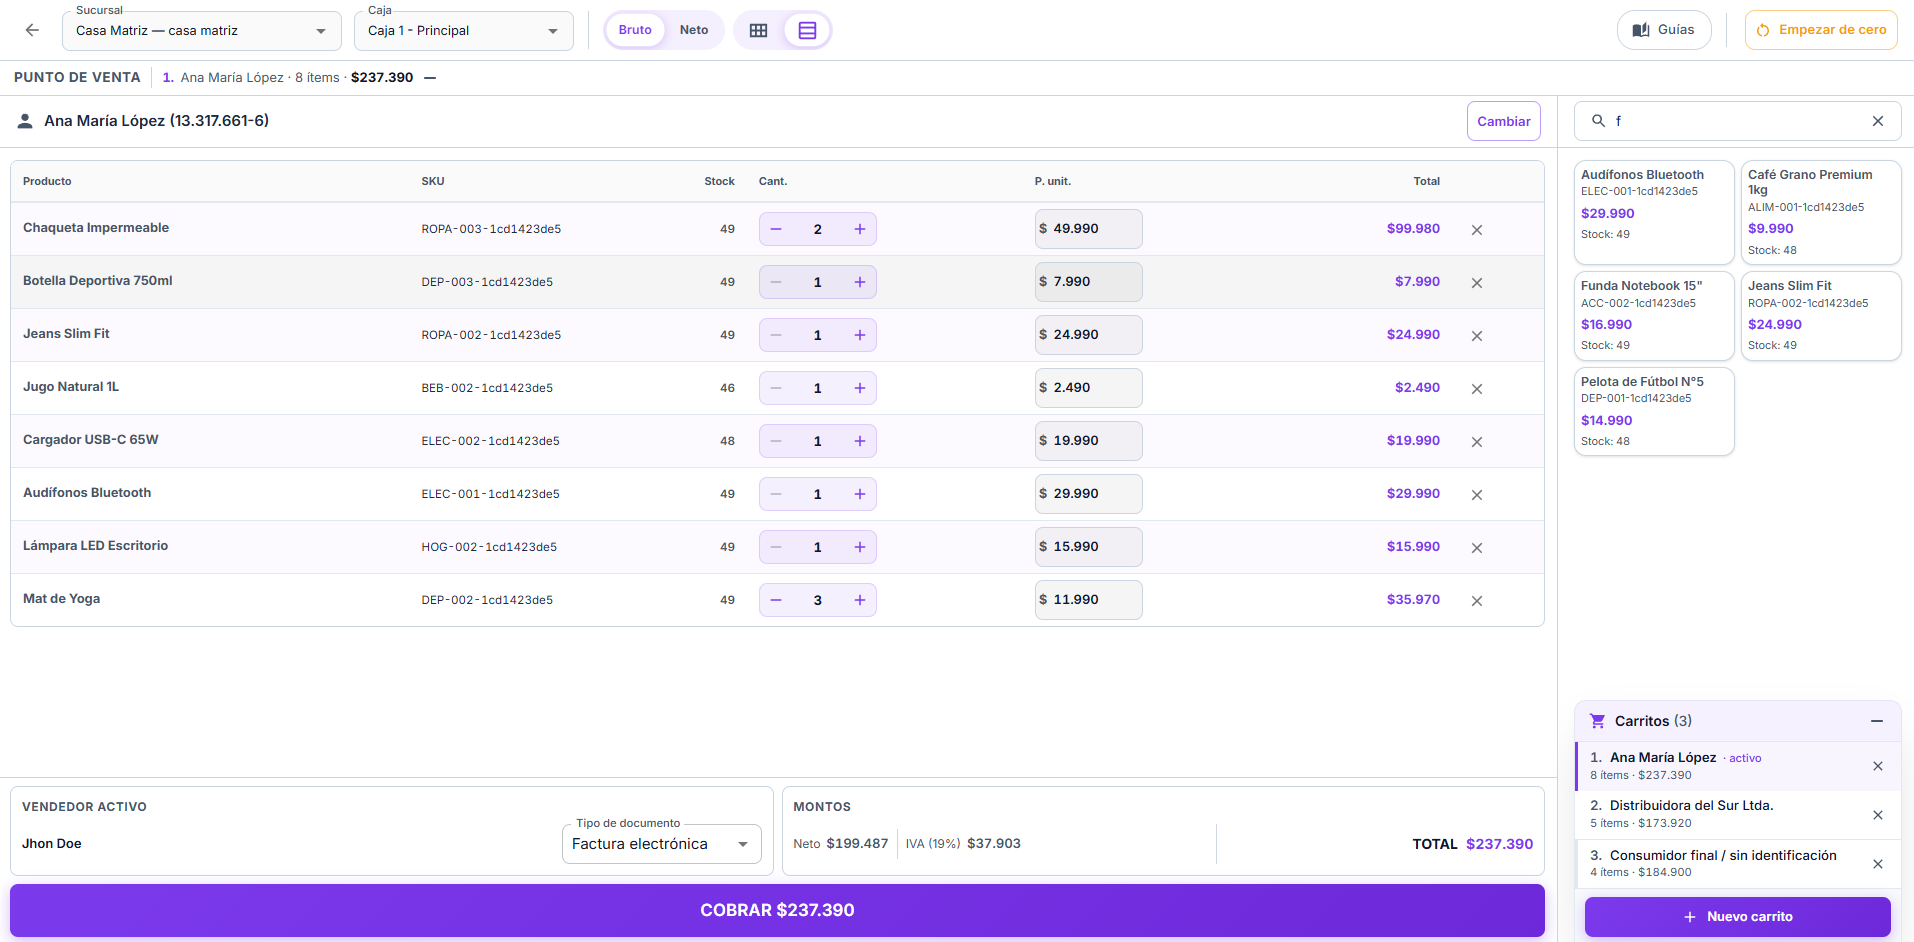This screenshot has height=942, width=1914.
Task: Add Audífonos Bluetooth product card
Action: pyautogui.click(x=1654, y=212)
